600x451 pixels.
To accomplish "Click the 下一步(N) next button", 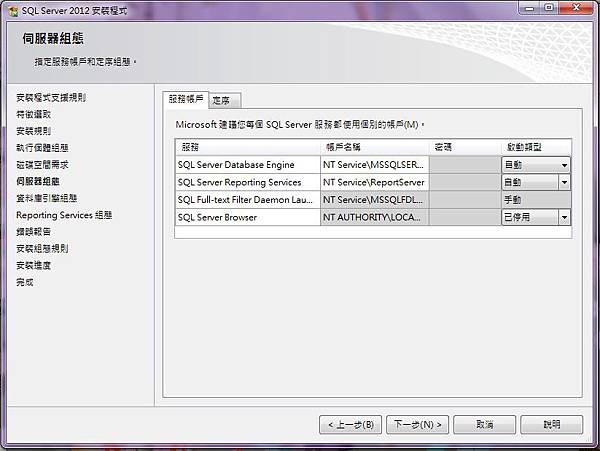I will (417, 425).
